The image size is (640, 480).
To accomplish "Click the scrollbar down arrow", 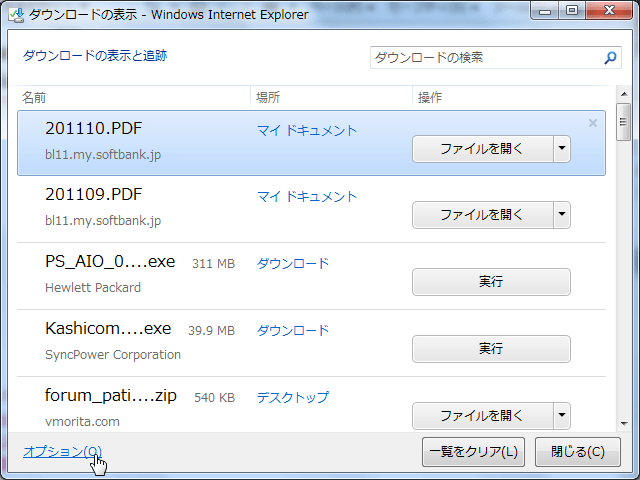I will tap(624, 424).
